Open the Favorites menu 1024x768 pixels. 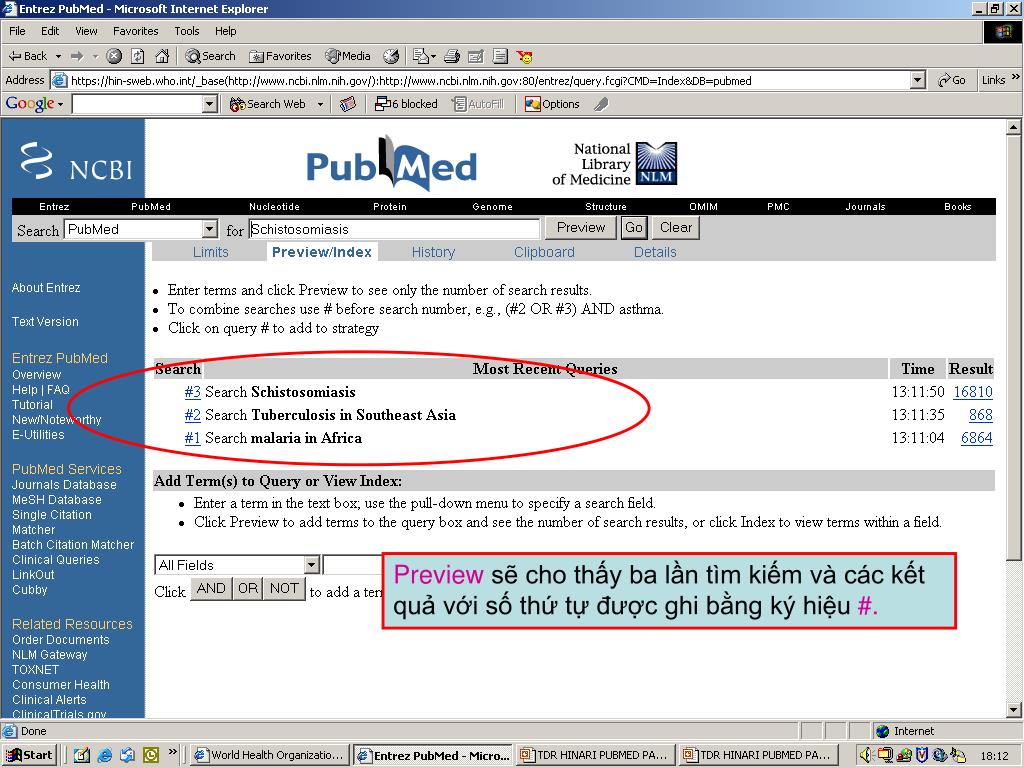[135, 31]
